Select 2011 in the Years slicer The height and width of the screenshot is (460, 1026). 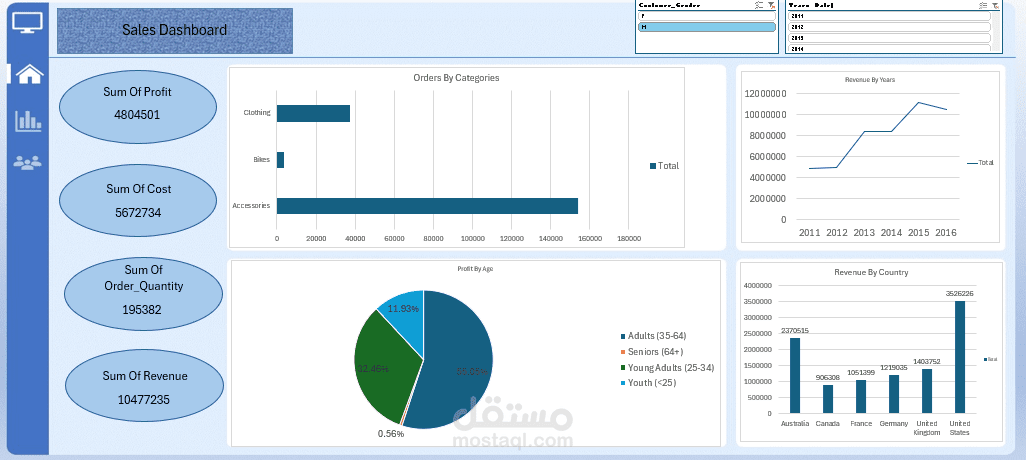(889, 16)
